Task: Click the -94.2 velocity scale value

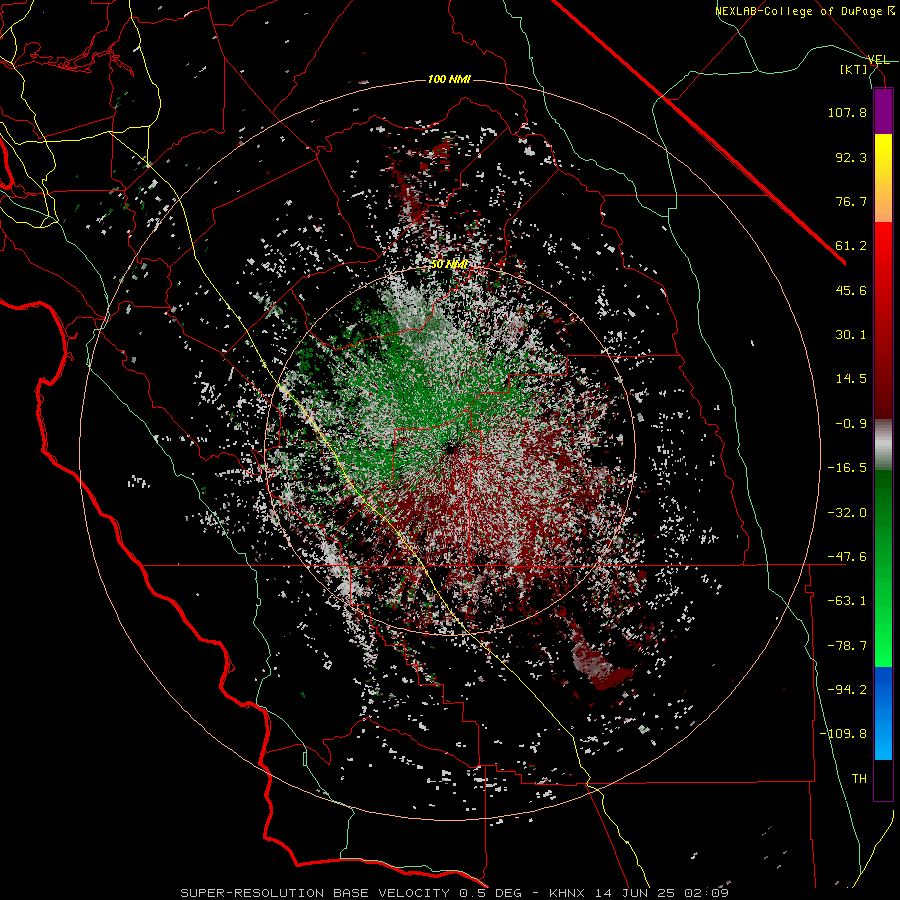Action: (x=847, y=689)
